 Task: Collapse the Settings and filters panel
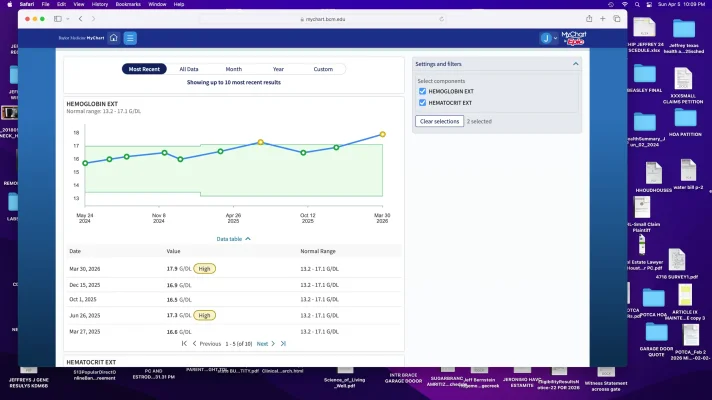click(x=575, y=64)
